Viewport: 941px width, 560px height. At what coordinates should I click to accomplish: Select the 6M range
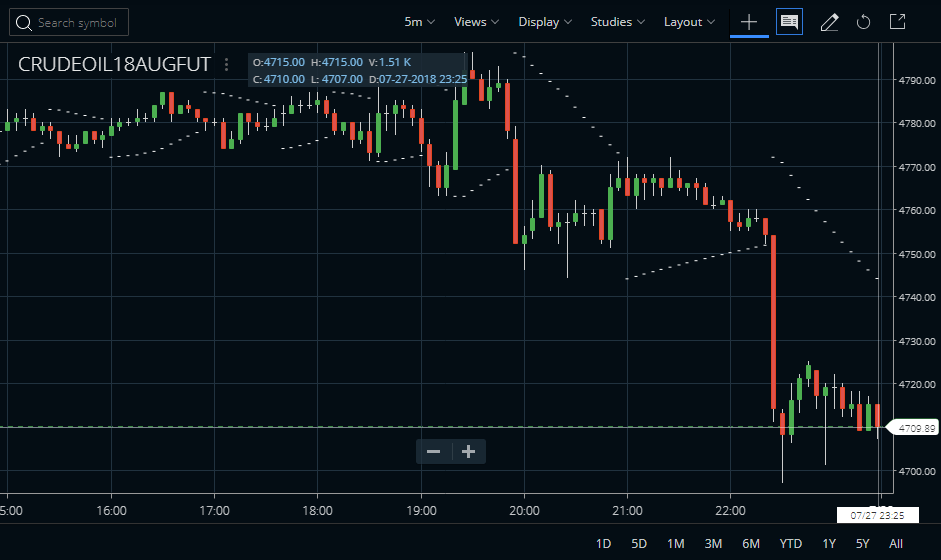click(751, 544)
